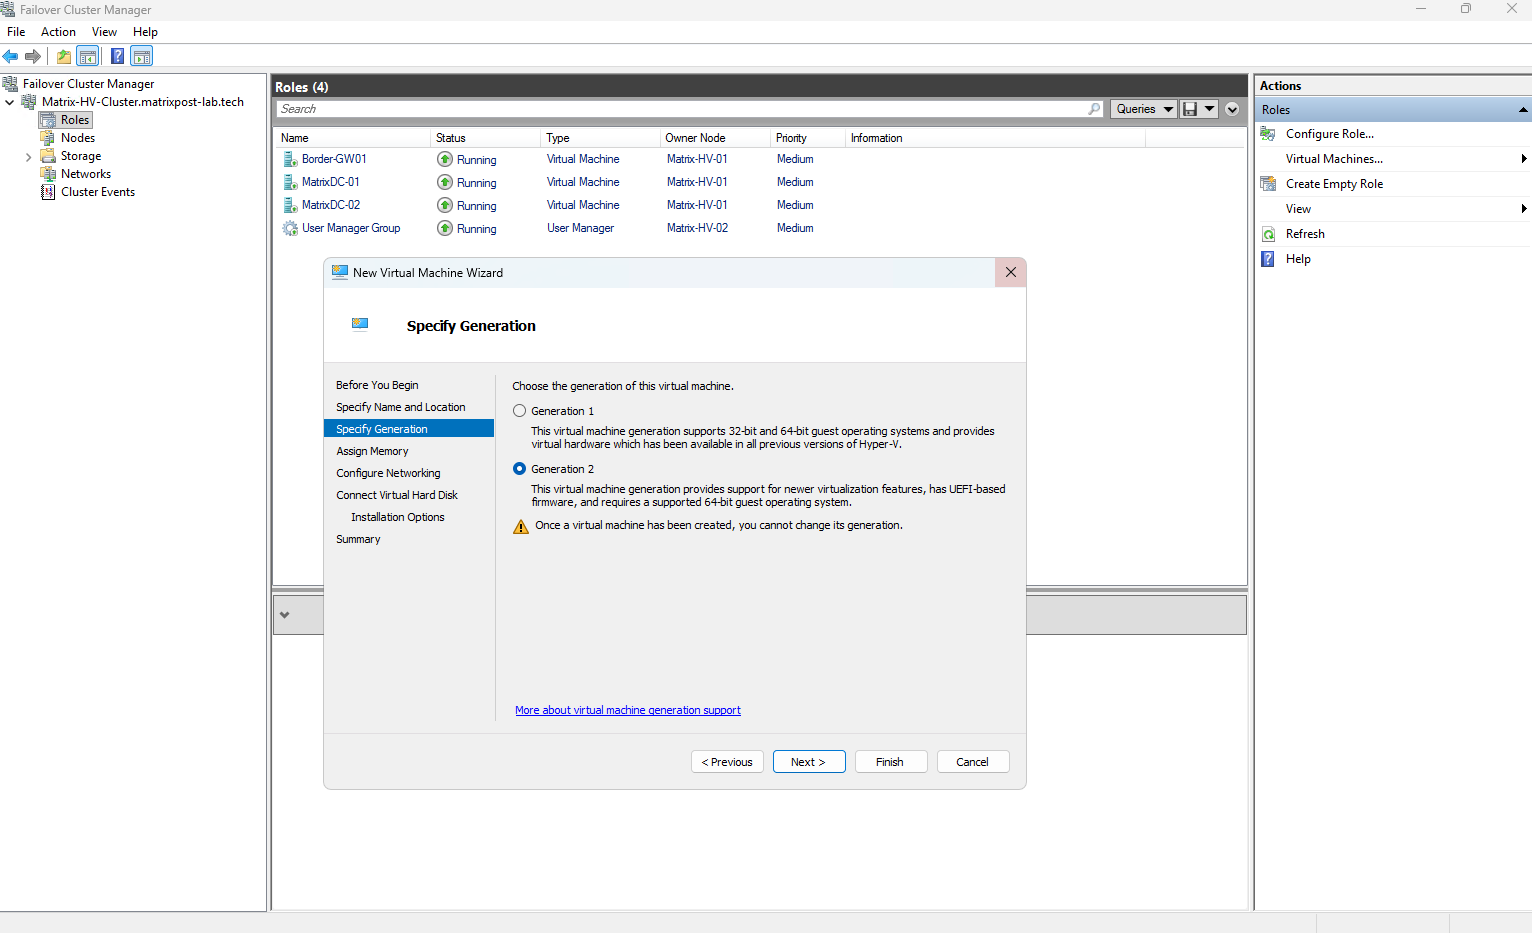Open the Nodes icon in the tree
The height and width of the screenshot is (933, 1532).
click(48, 138)
